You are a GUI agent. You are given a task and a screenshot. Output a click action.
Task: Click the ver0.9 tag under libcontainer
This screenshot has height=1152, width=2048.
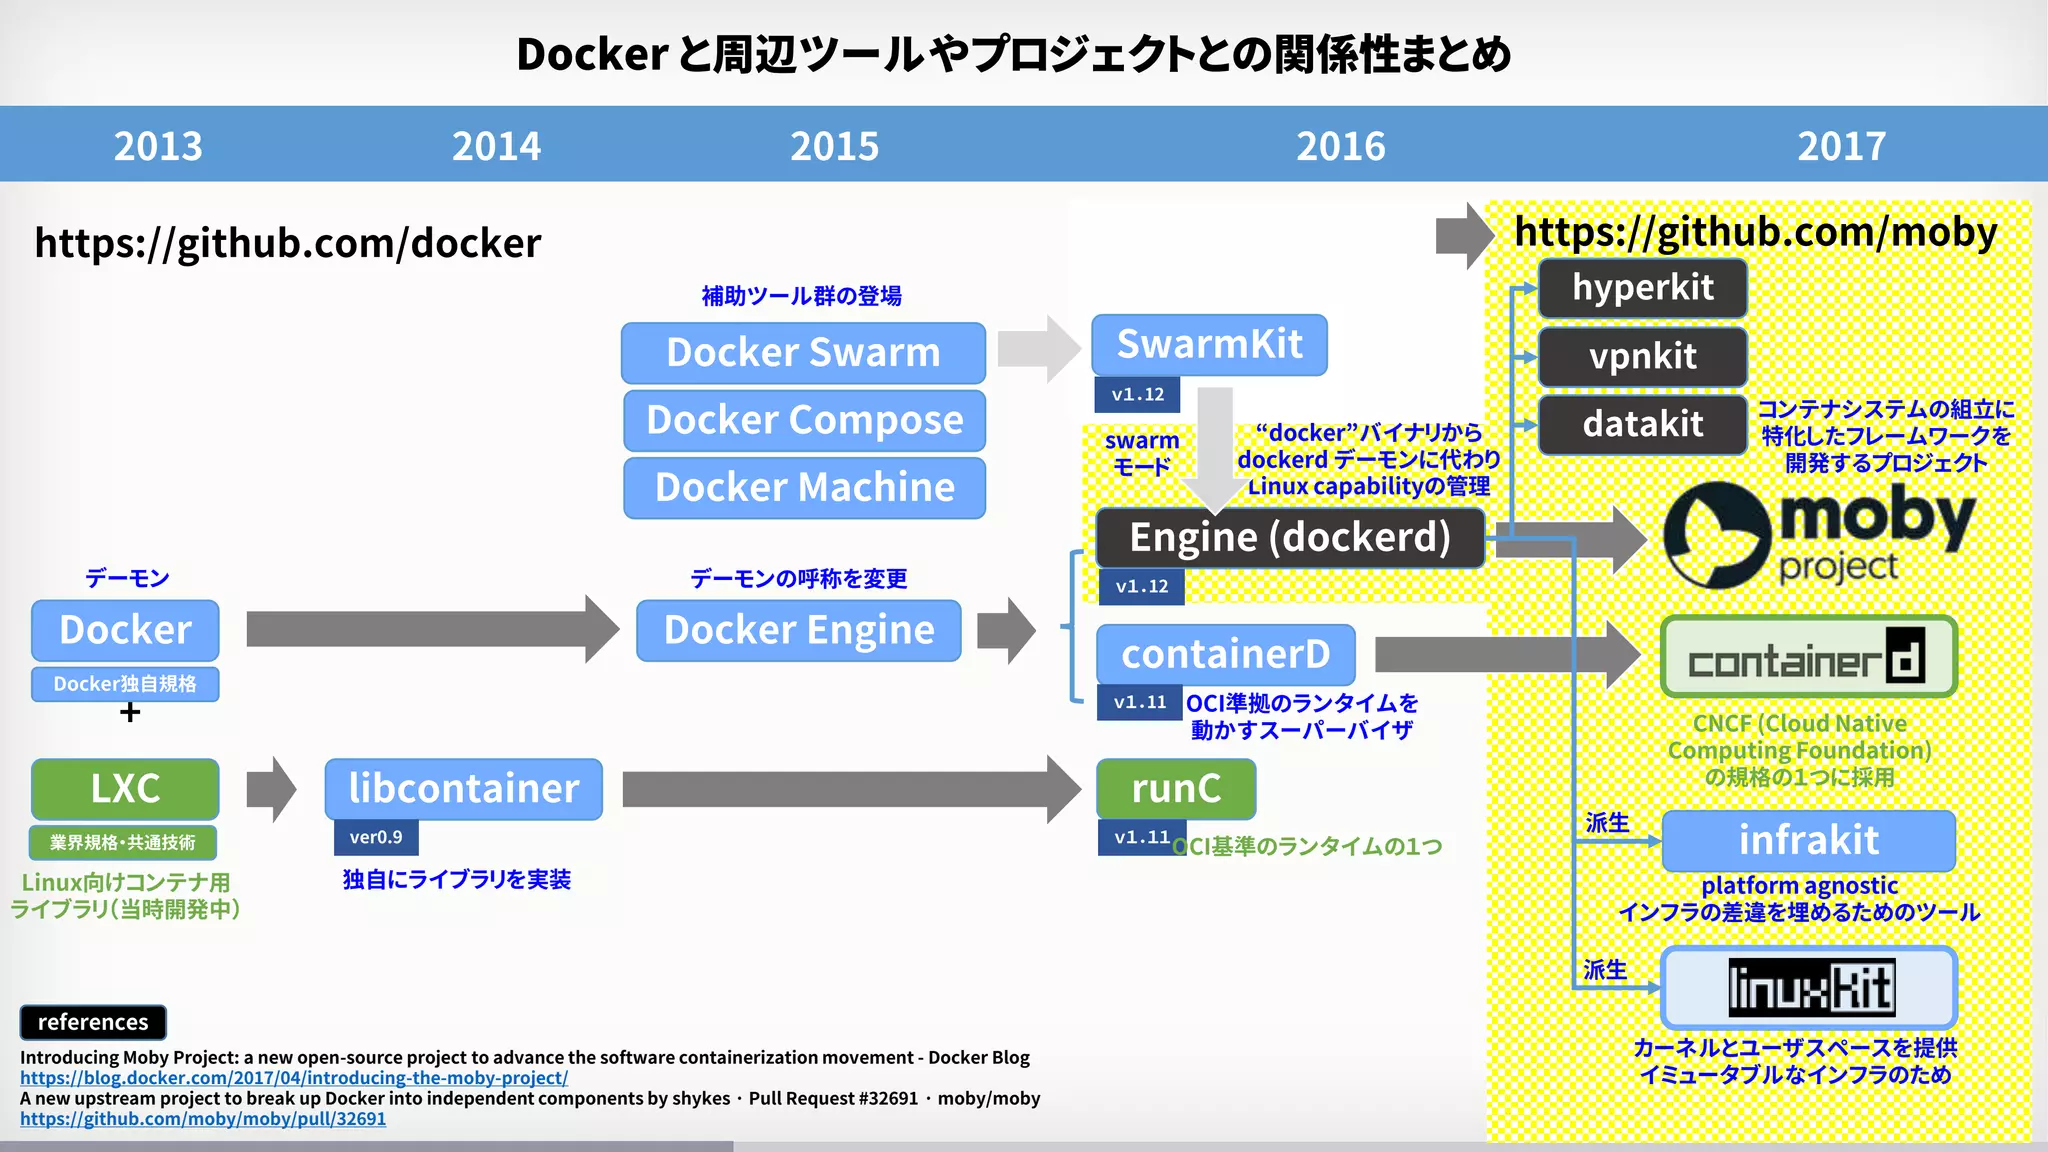click(x=376, y=837)
